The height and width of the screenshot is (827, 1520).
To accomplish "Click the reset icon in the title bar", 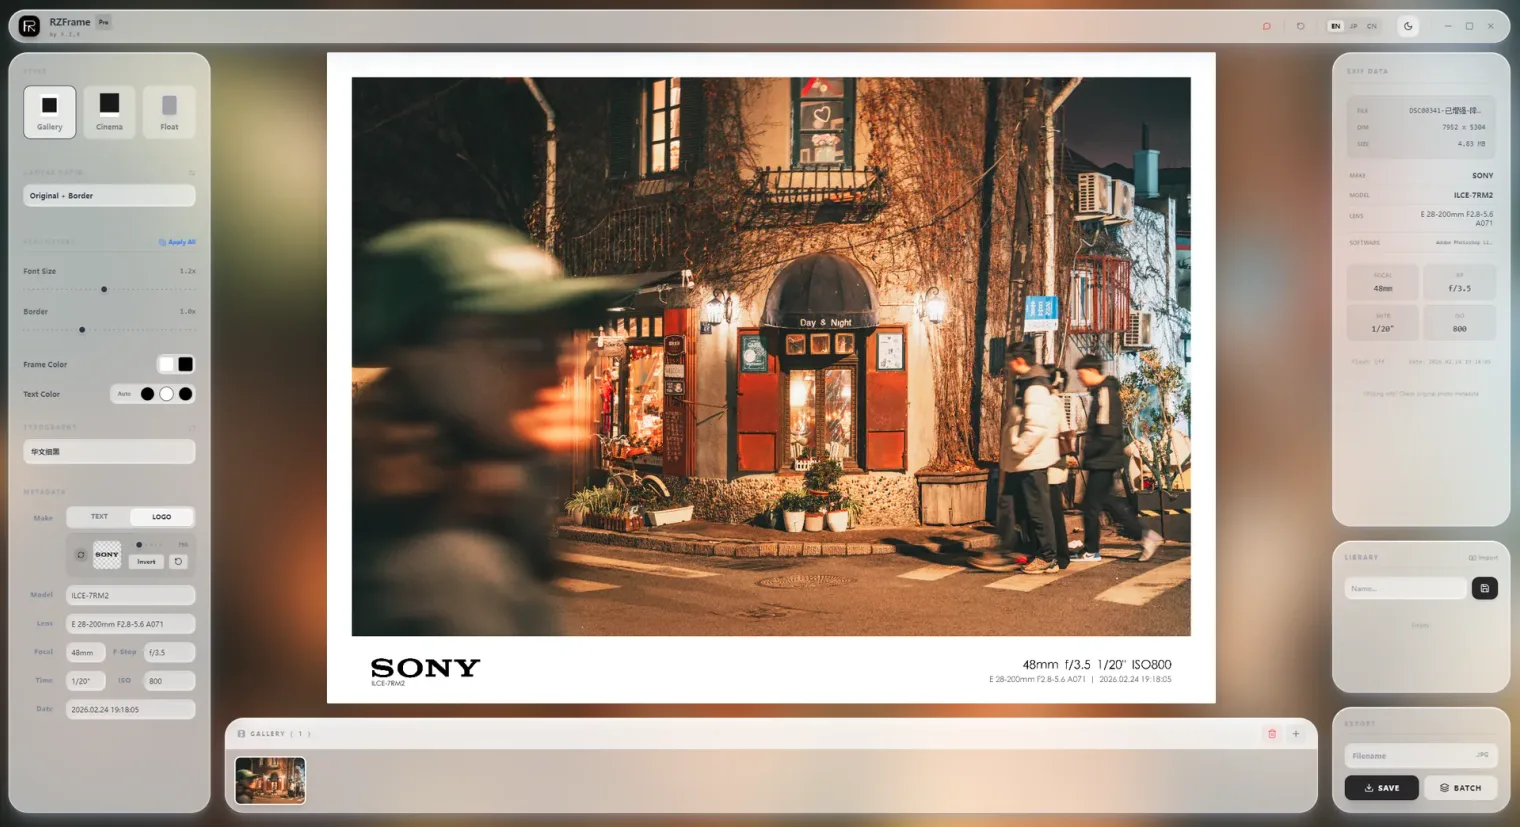I will (1300, 26).
